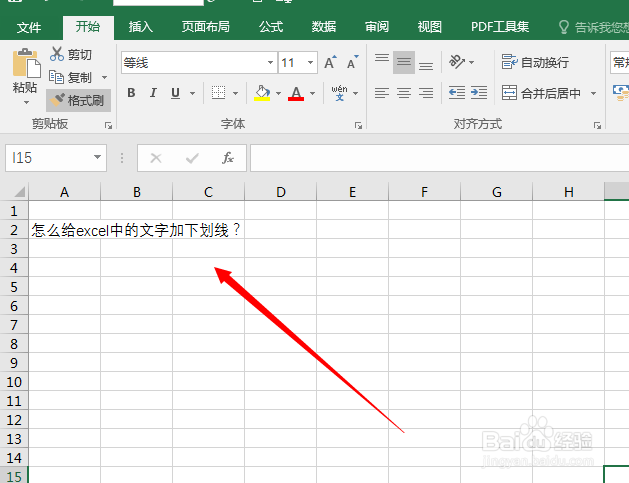Open the 公式 ribbon tab
Image resolution: width=629 pixels, height=483 pixels.
pos(271,27)
